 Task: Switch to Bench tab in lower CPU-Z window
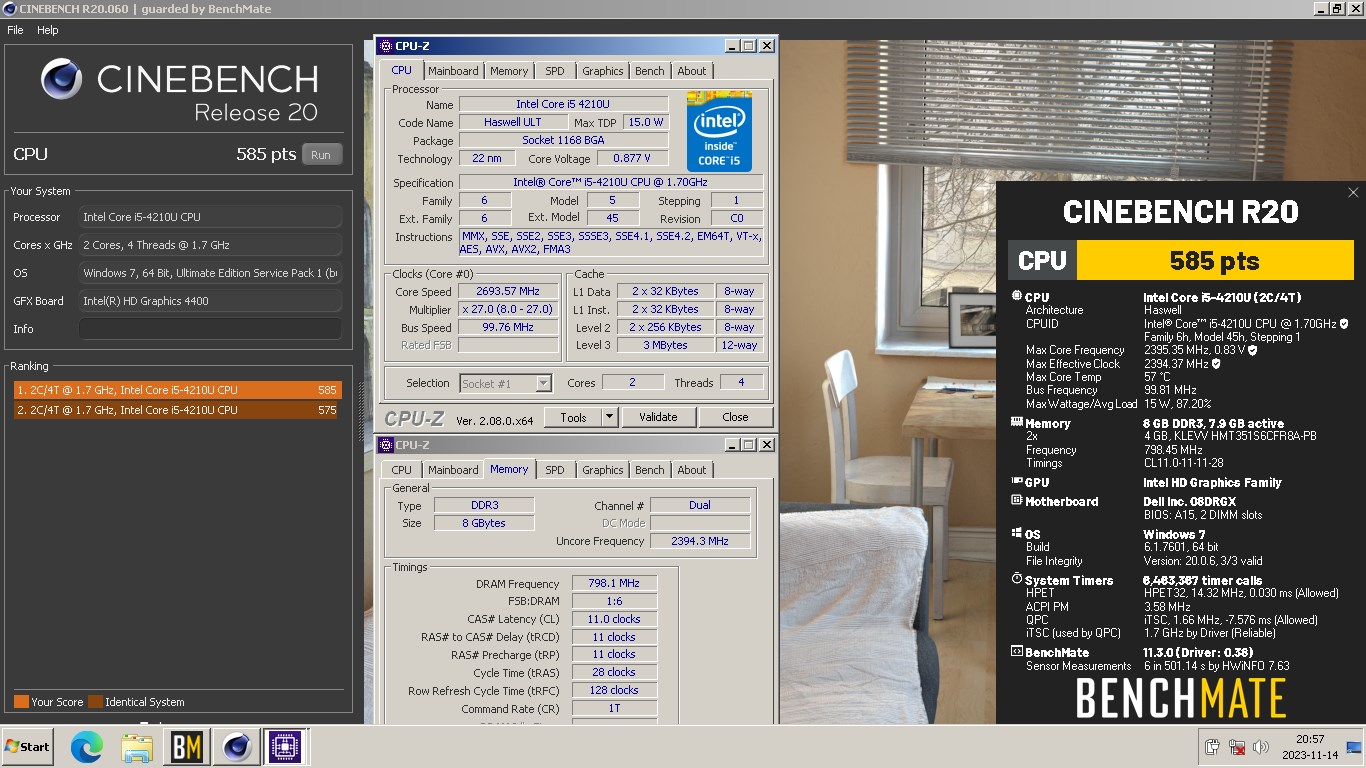pos(650,470)
